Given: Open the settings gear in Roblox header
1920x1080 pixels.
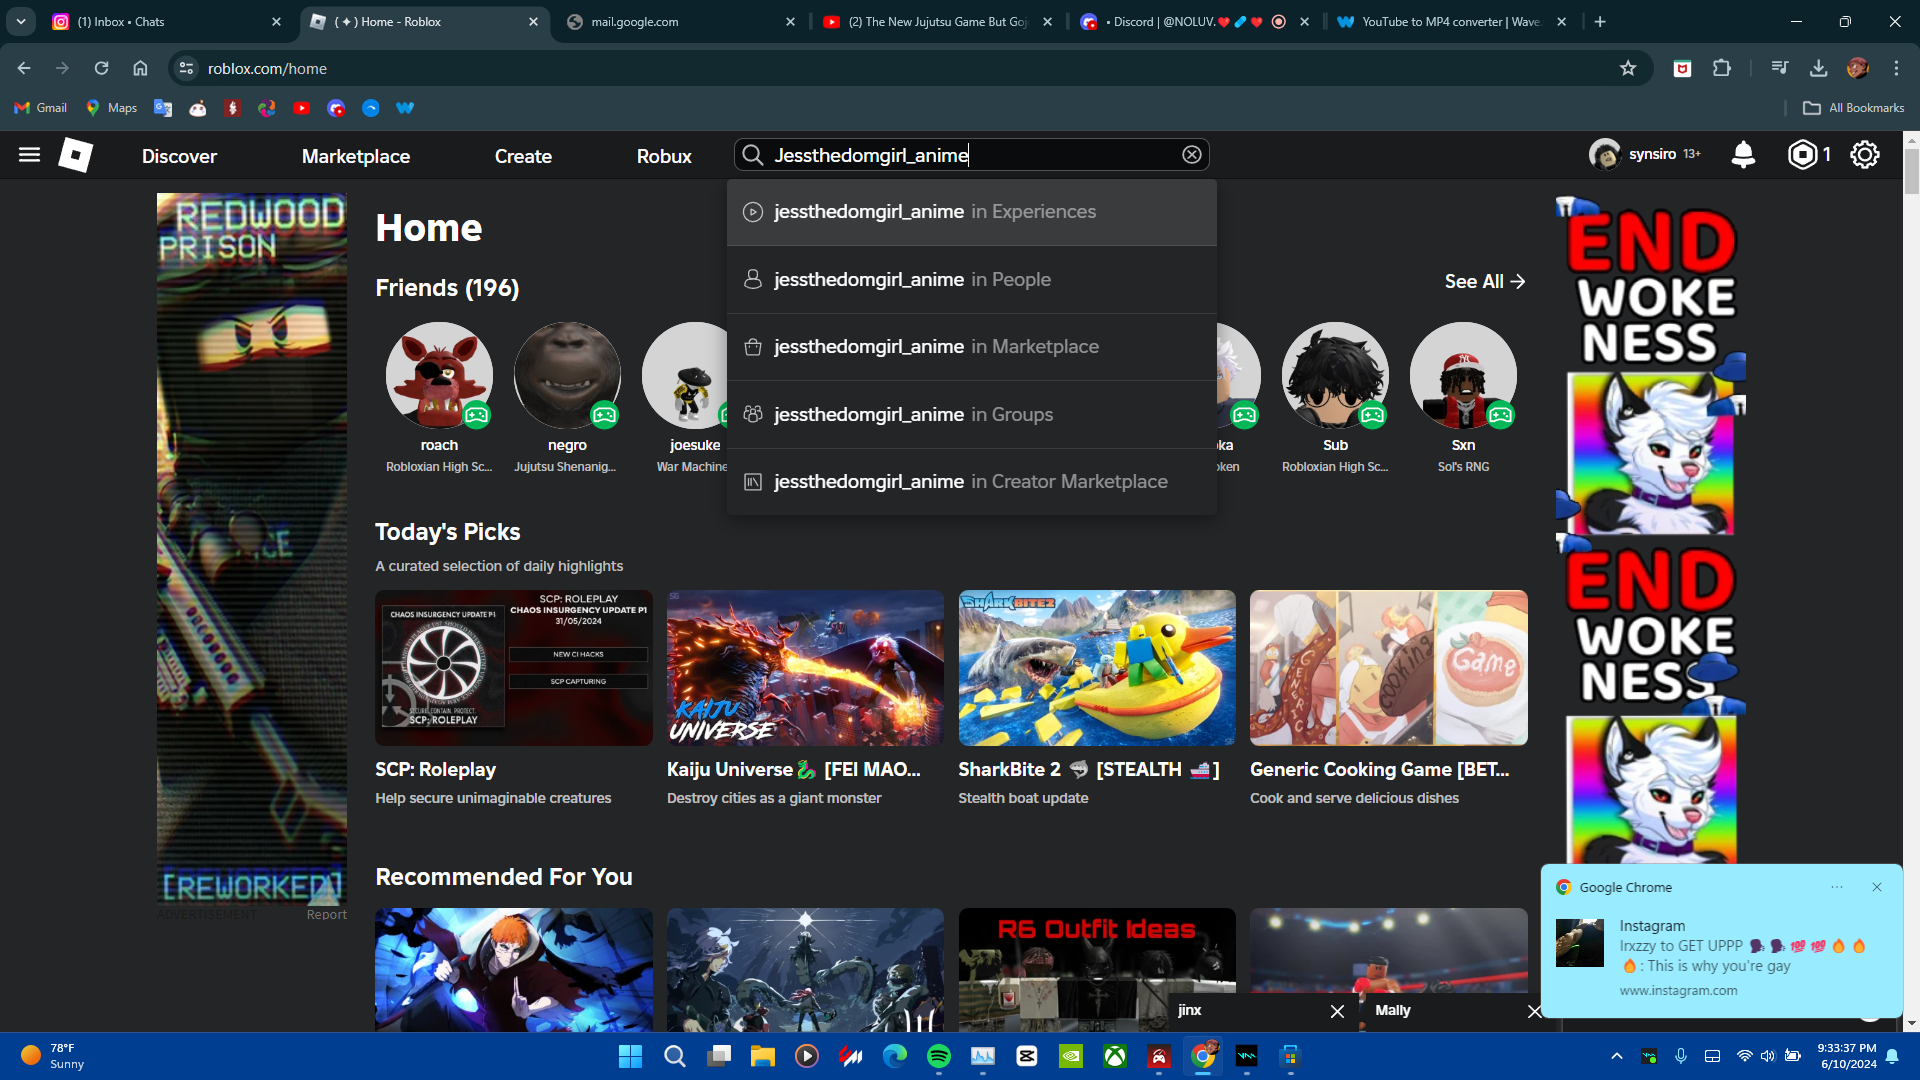Looking at the screenshot, I should pyautogui.click(x=1864, y=155).
